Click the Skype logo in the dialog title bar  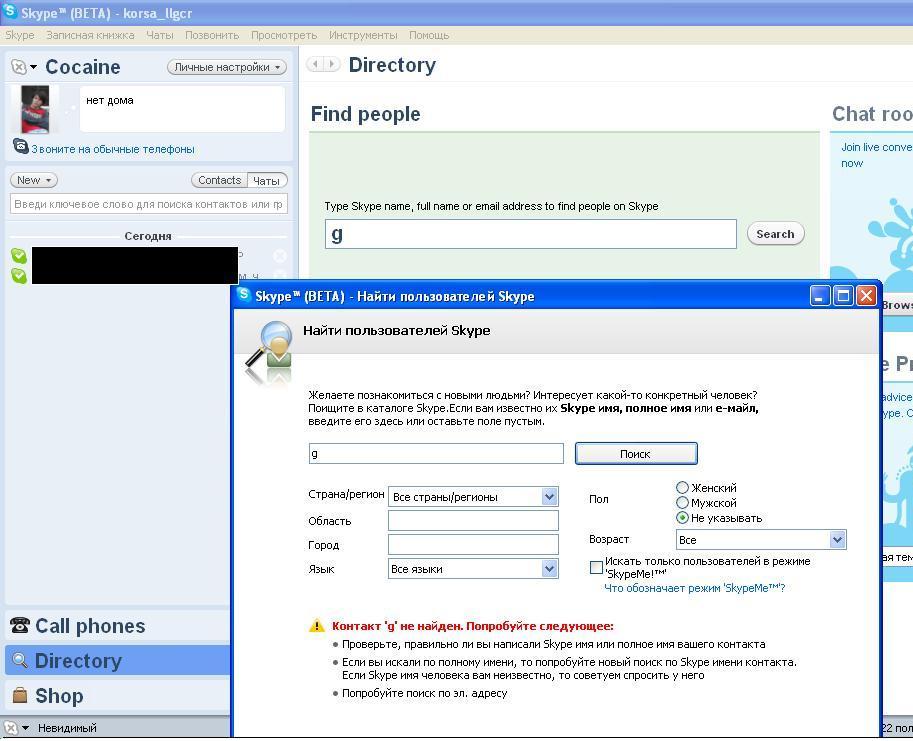point(245,295)
